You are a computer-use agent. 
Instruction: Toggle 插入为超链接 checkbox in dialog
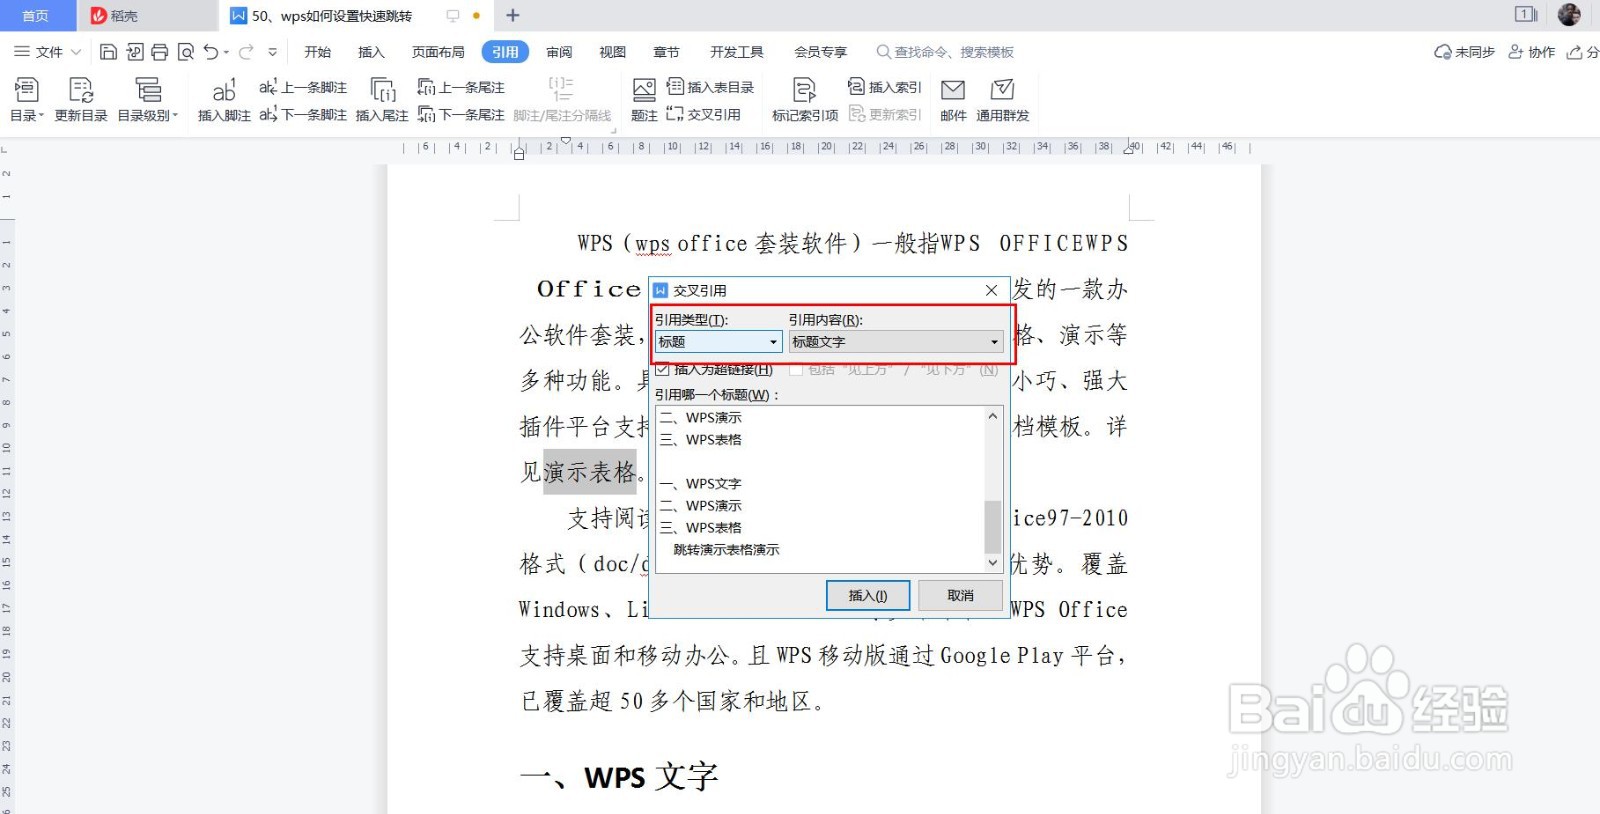point(662,370)
